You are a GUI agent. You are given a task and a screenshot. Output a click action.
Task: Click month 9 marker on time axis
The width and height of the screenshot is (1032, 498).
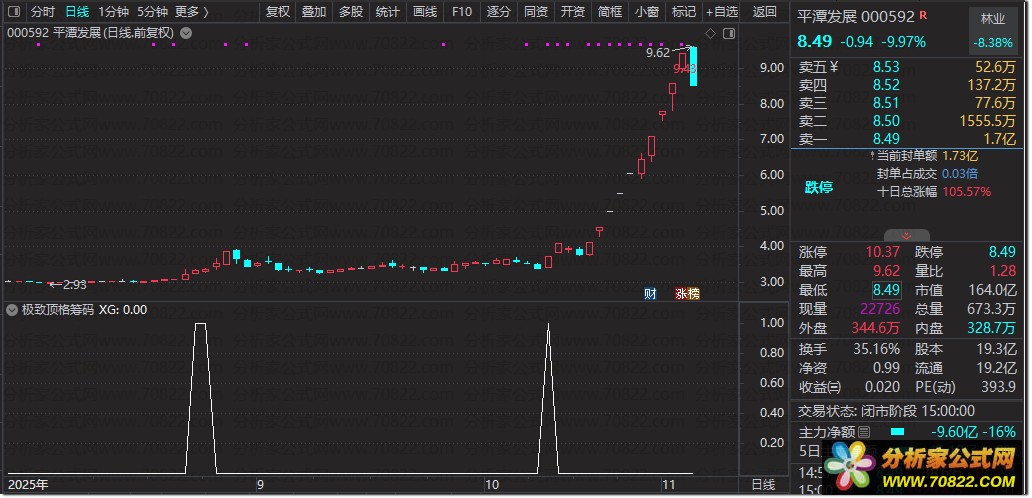260,486
